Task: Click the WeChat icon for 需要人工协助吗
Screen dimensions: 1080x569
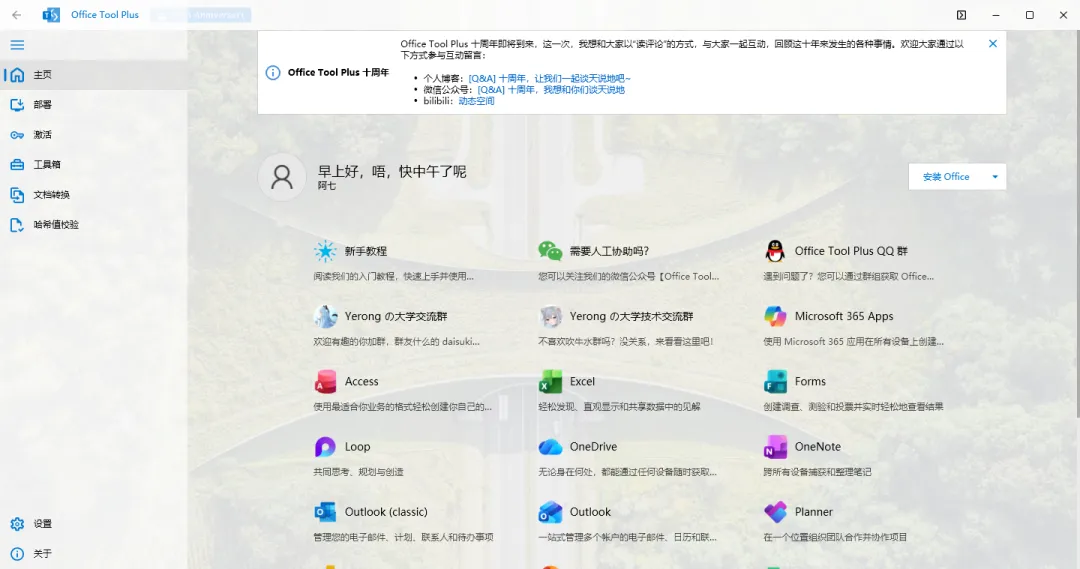Action: [550, 251]
